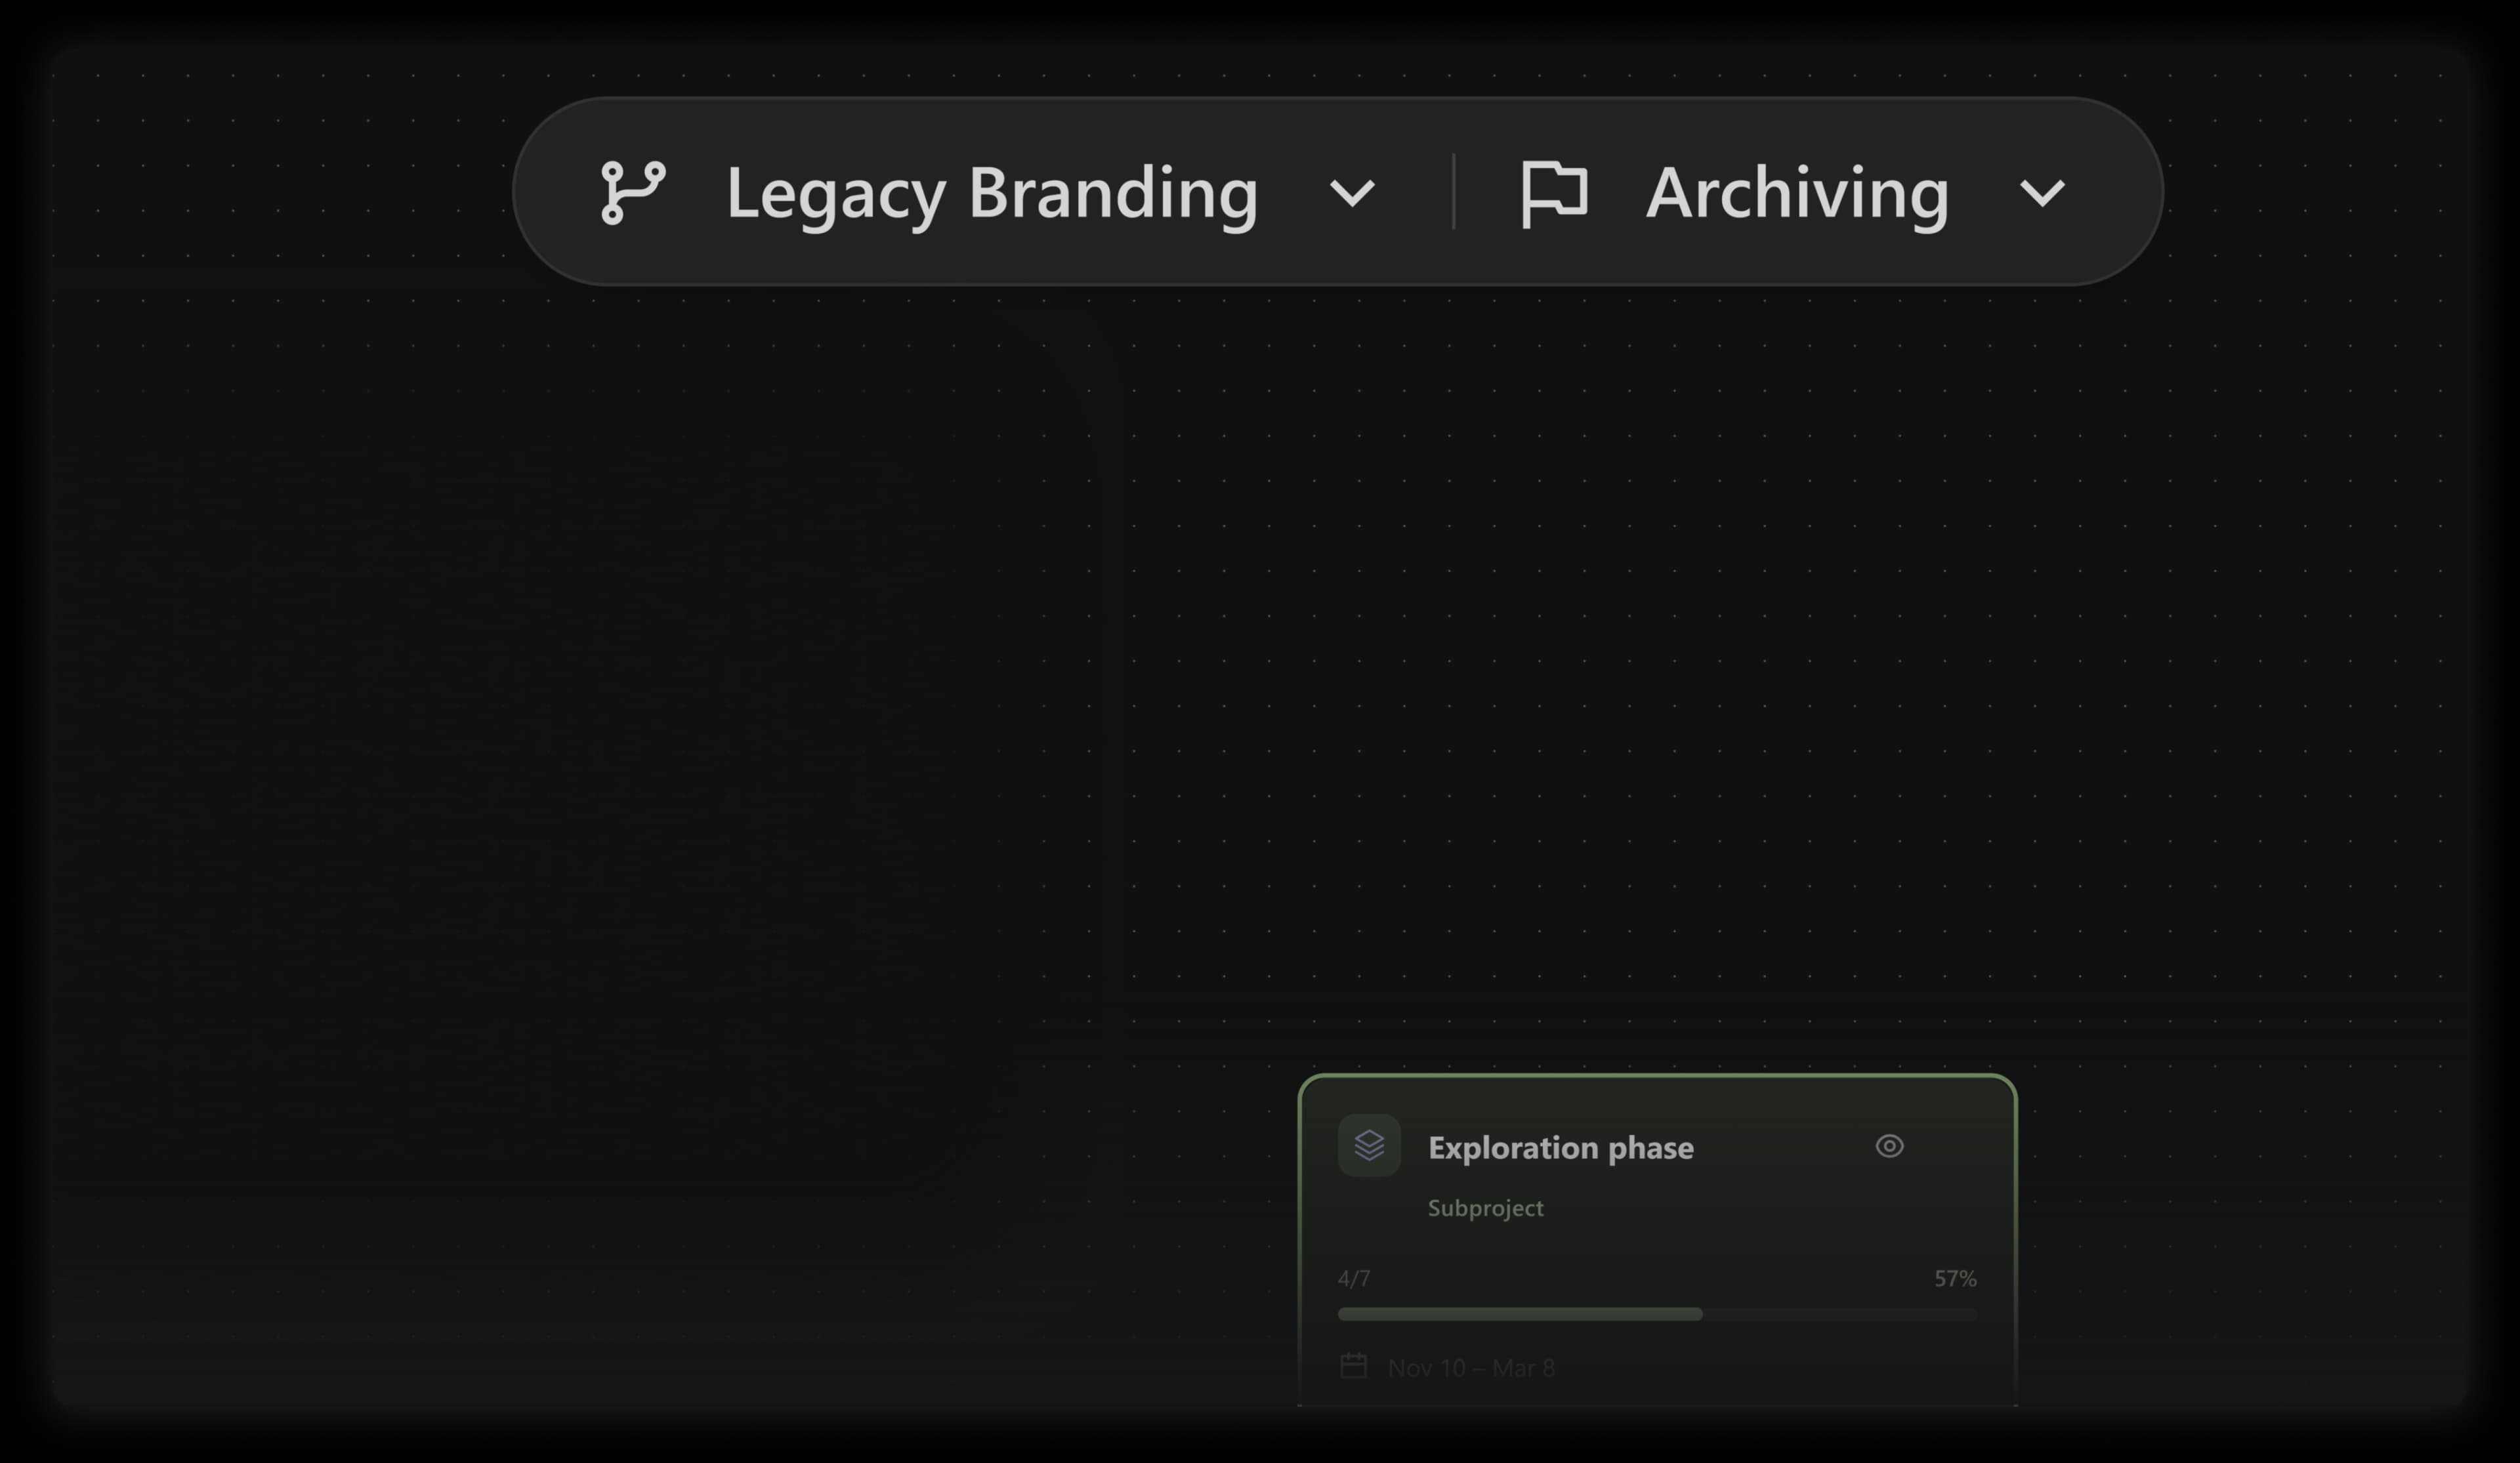Open the Exploration phase title
This screenshot has height=1463, width=2520.
coord(1560,1148)
